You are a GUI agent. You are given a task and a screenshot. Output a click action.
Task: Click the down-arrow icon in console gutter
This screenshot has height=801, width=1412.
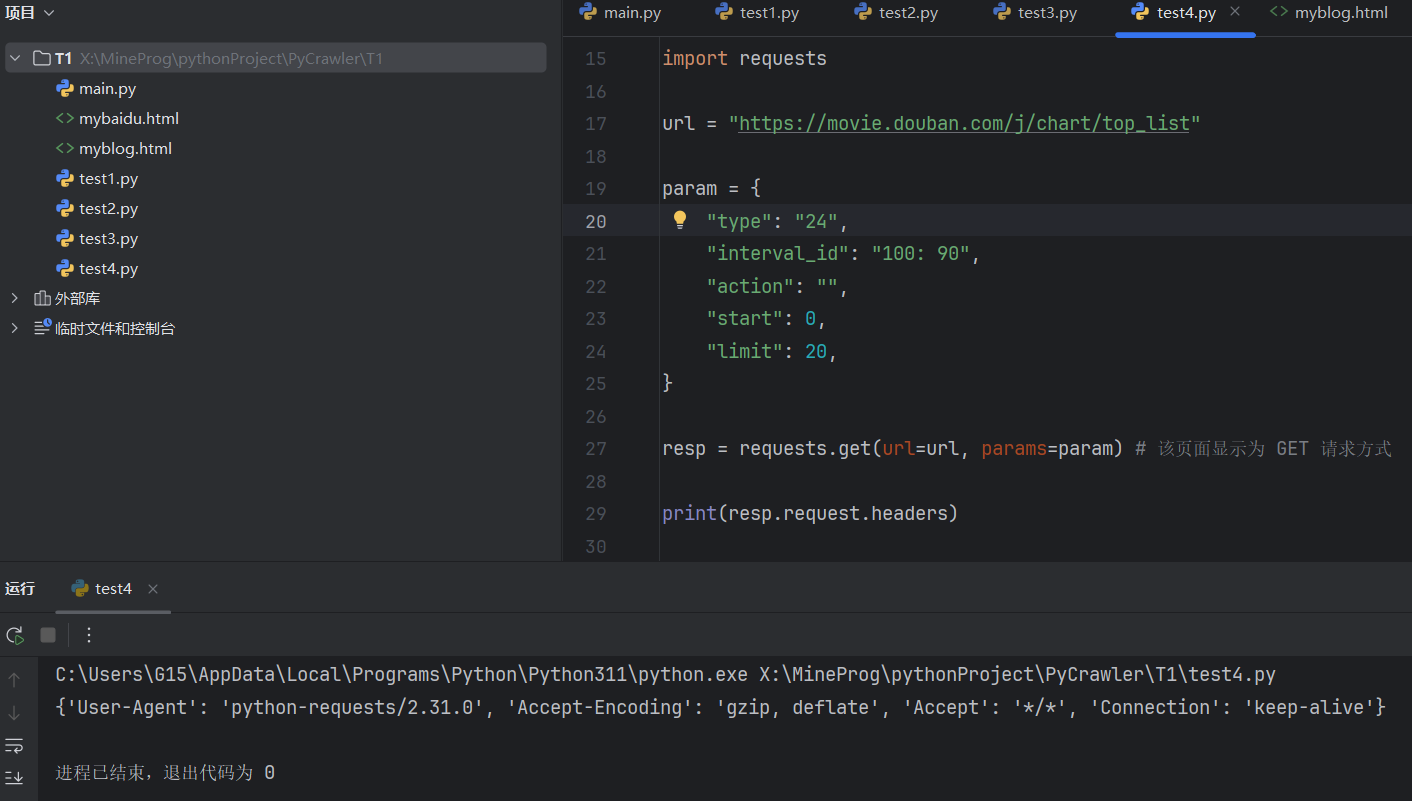point(14,713)
